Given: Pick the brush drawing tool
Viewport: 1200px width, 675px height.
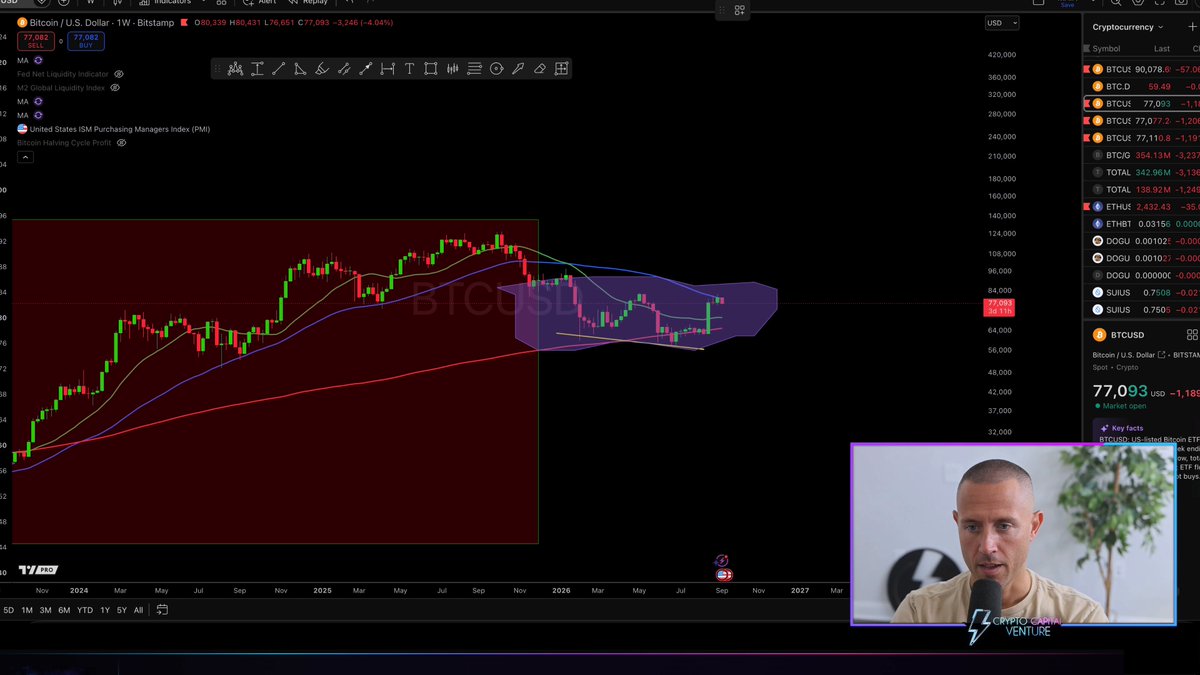Looking at the screenshot, I should tap(322, 68).
